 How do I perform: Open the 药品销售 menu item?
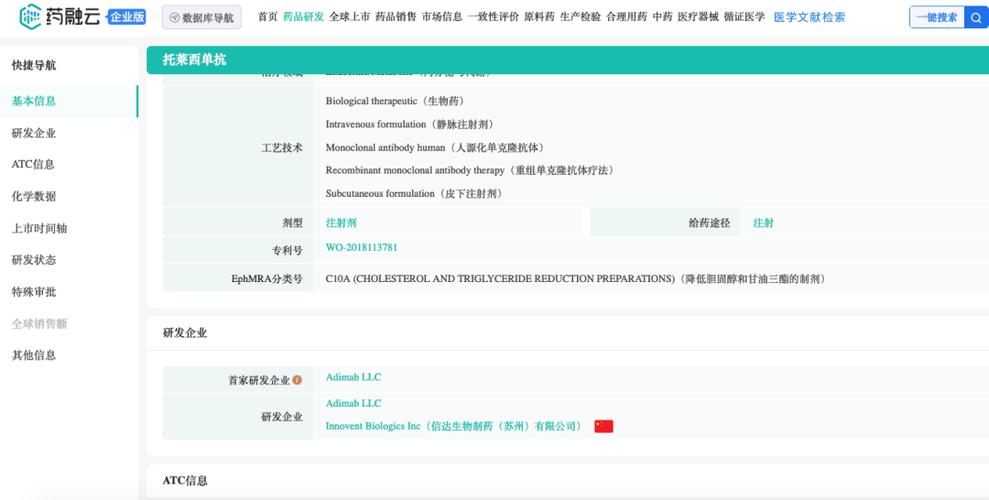(x=395, y=17)
